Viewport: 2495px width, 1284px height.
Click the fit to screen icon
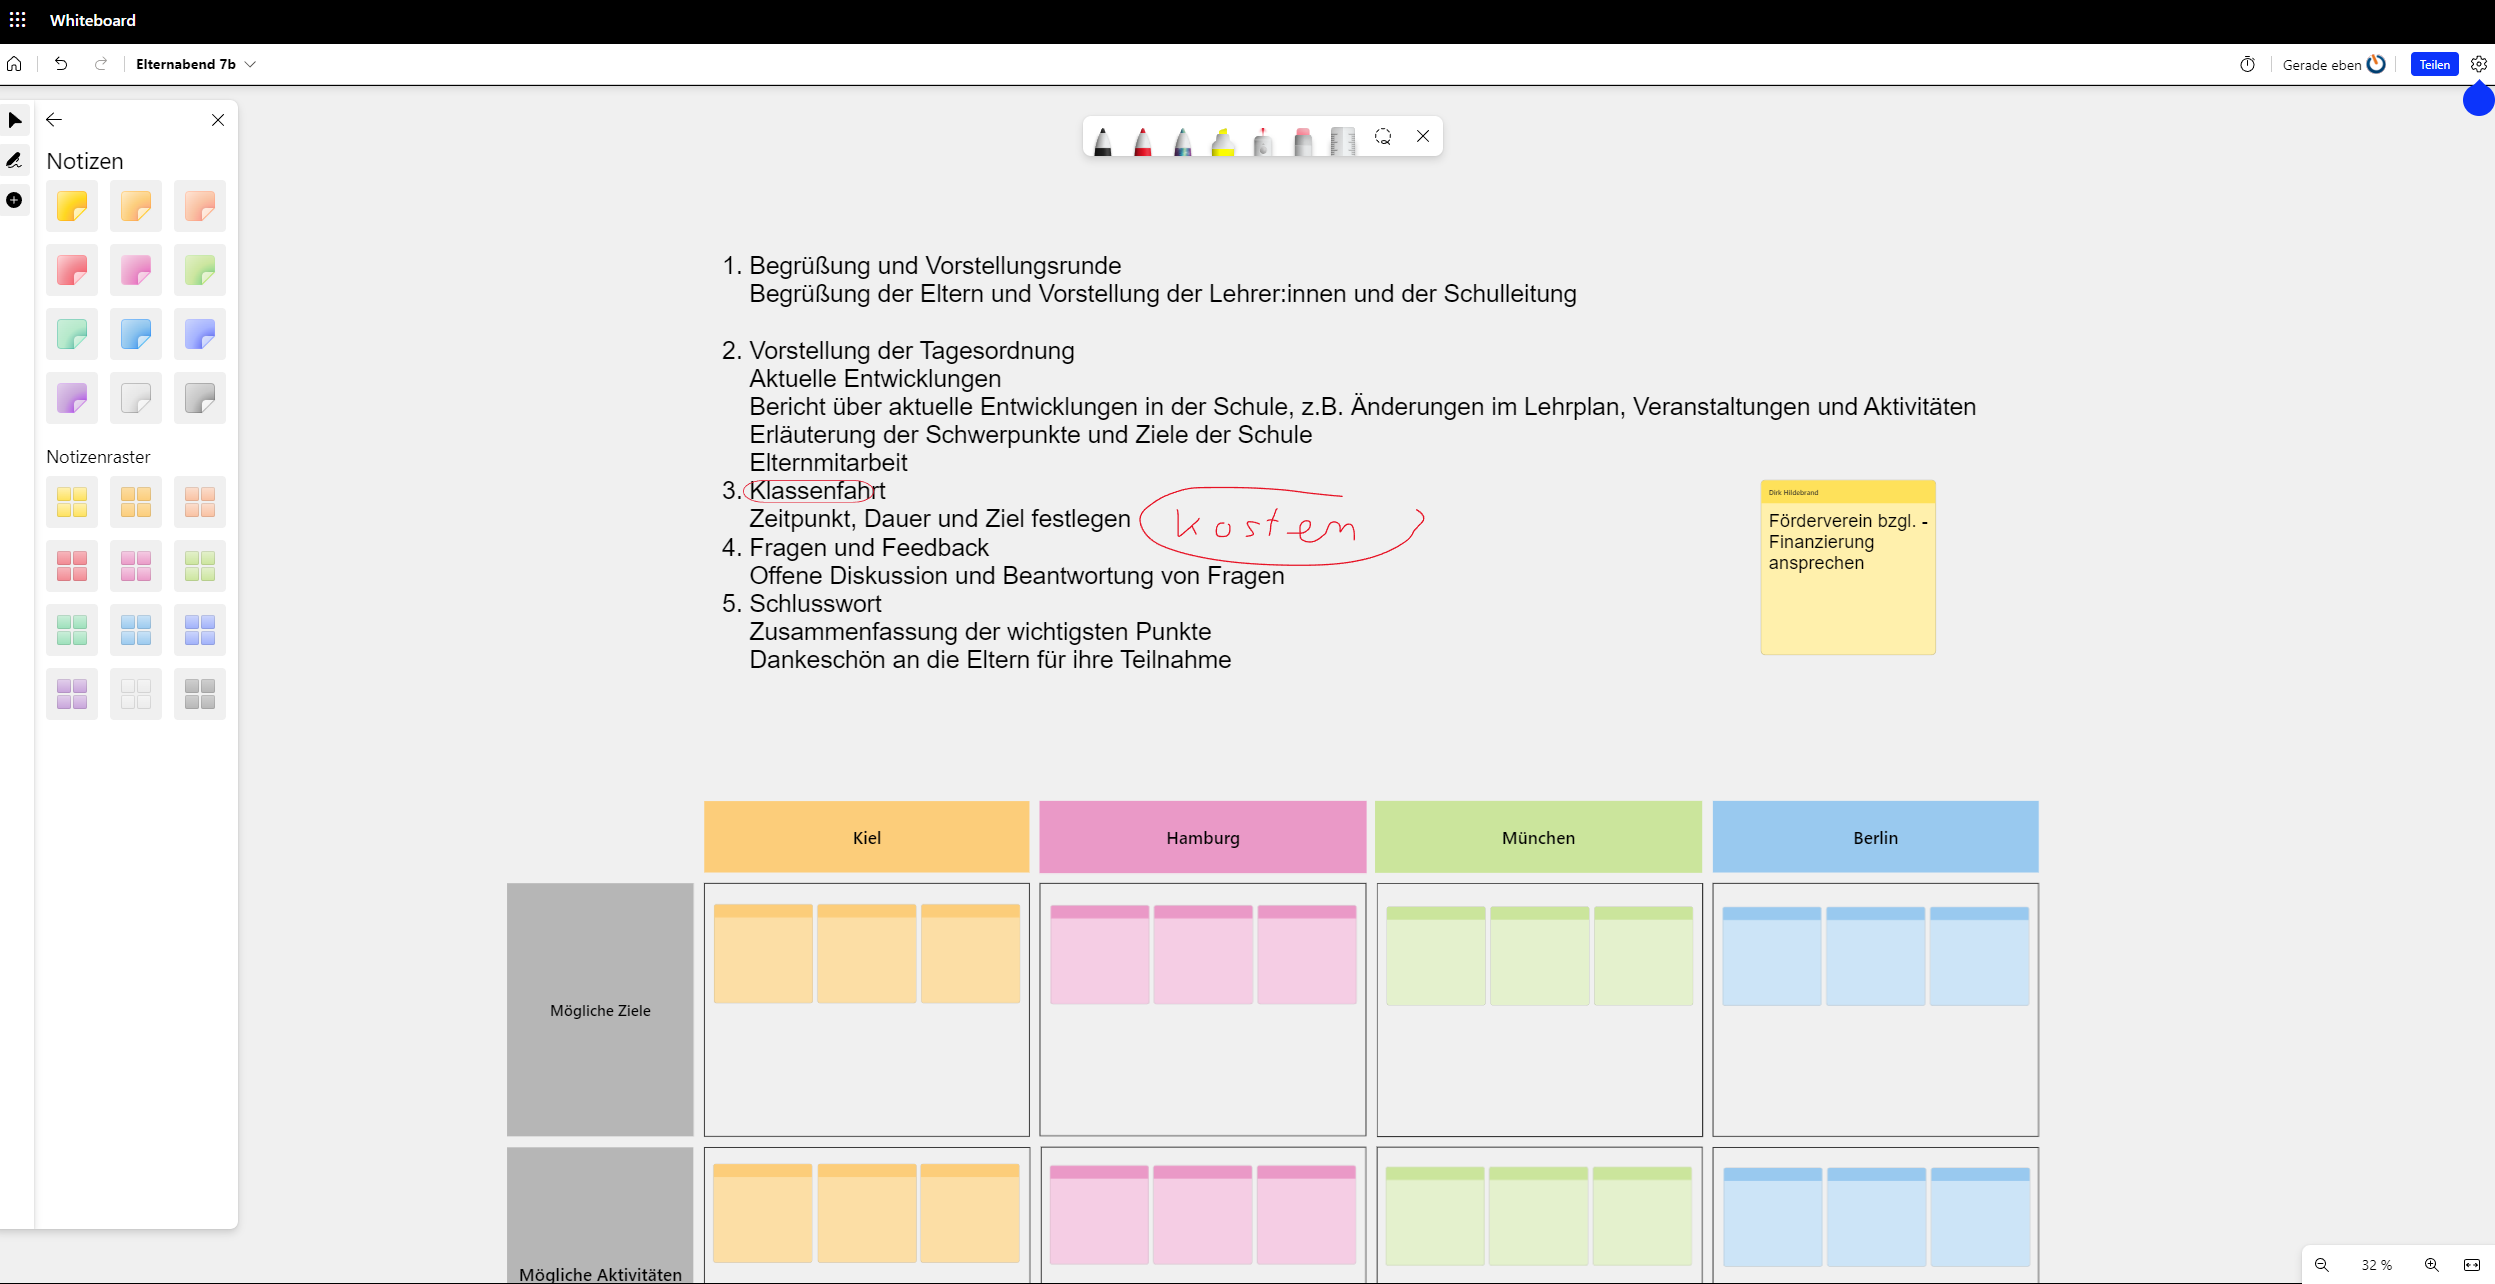[x=2471, y=1265]
